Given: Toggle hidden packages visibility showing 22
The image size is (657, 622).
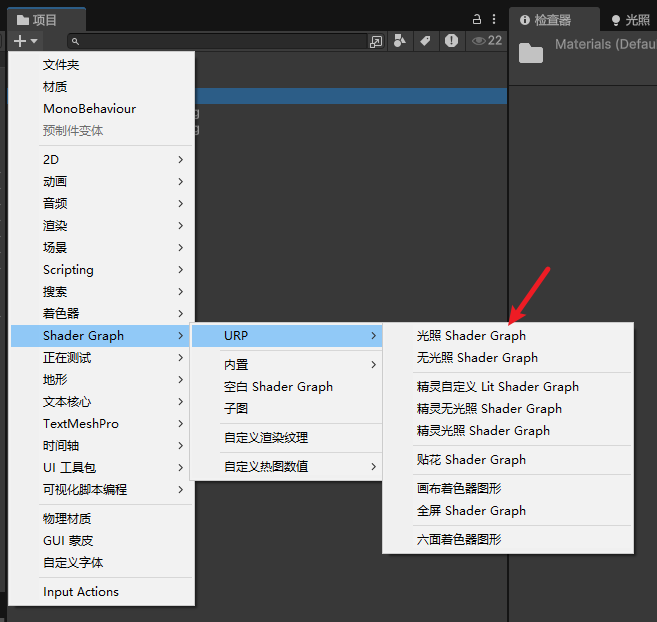Looking at the screenshot, I should coord(487,41).
